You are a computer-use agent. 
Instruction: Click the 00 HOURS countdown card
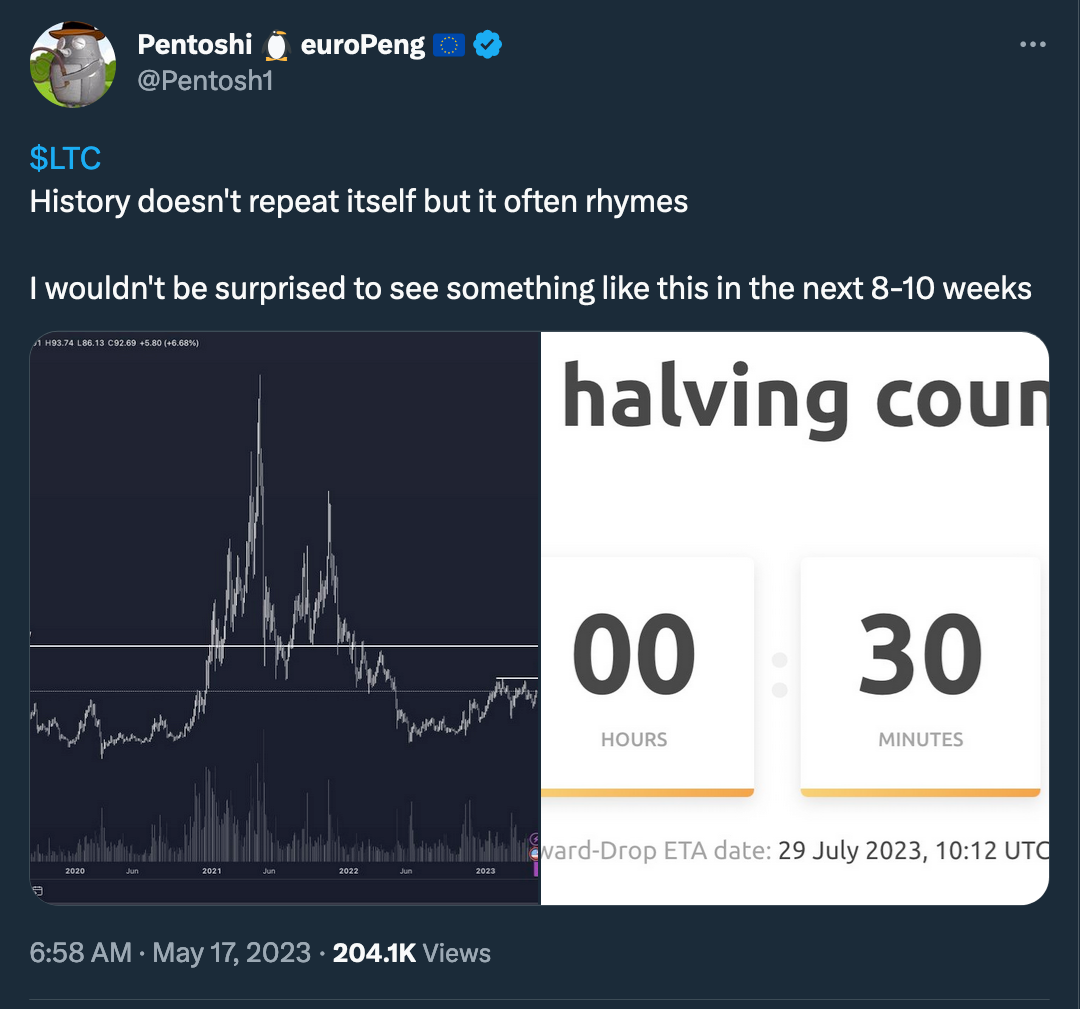(x=647, y=677)
